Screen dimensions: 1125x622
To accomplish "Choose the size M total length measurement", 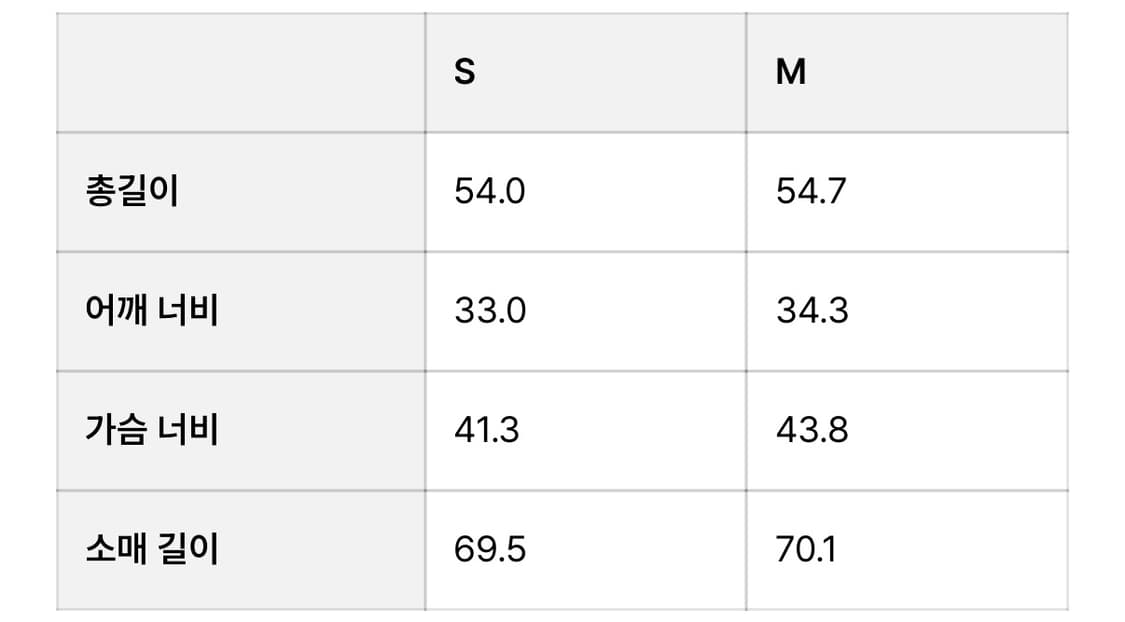I will pos(810,191).
